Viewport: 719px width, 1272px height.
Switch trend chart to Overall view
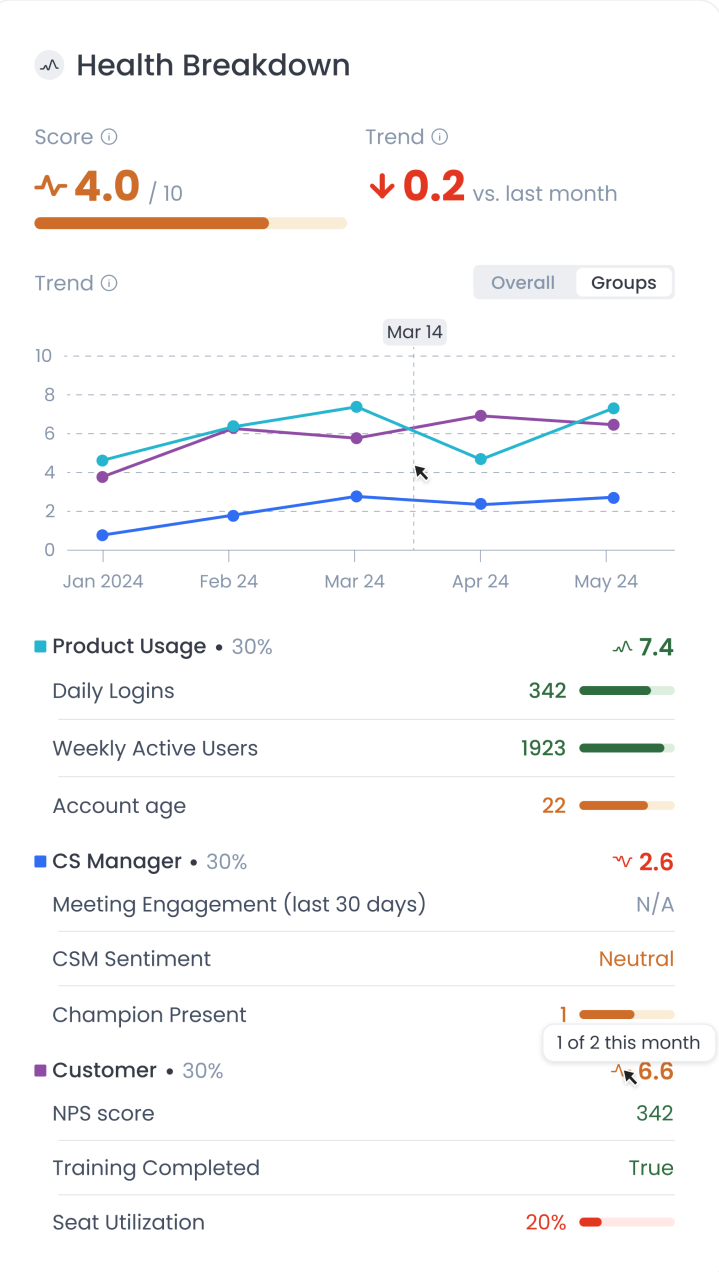coord(523,283)
